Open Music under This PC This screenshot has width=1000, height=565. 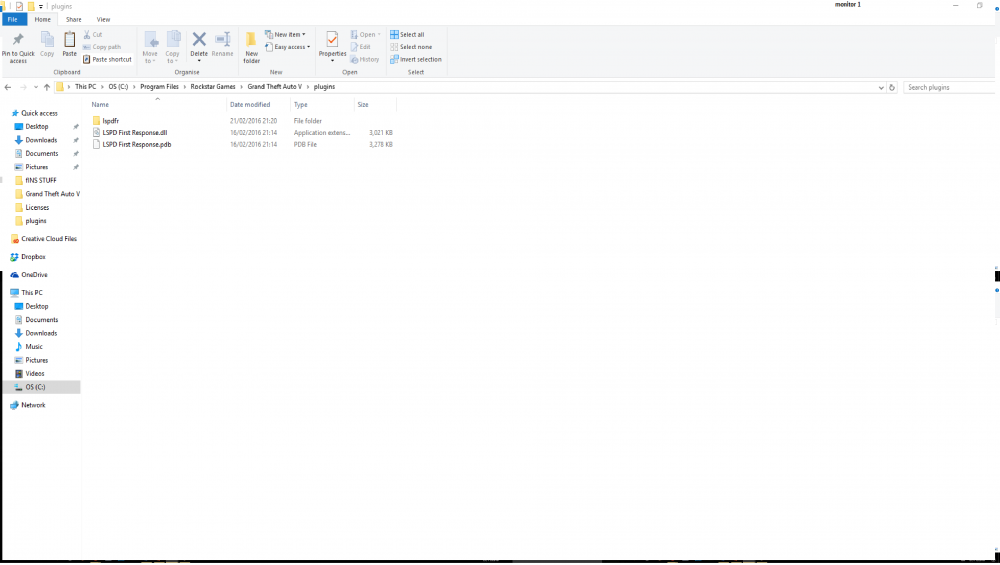pos(34,346)
